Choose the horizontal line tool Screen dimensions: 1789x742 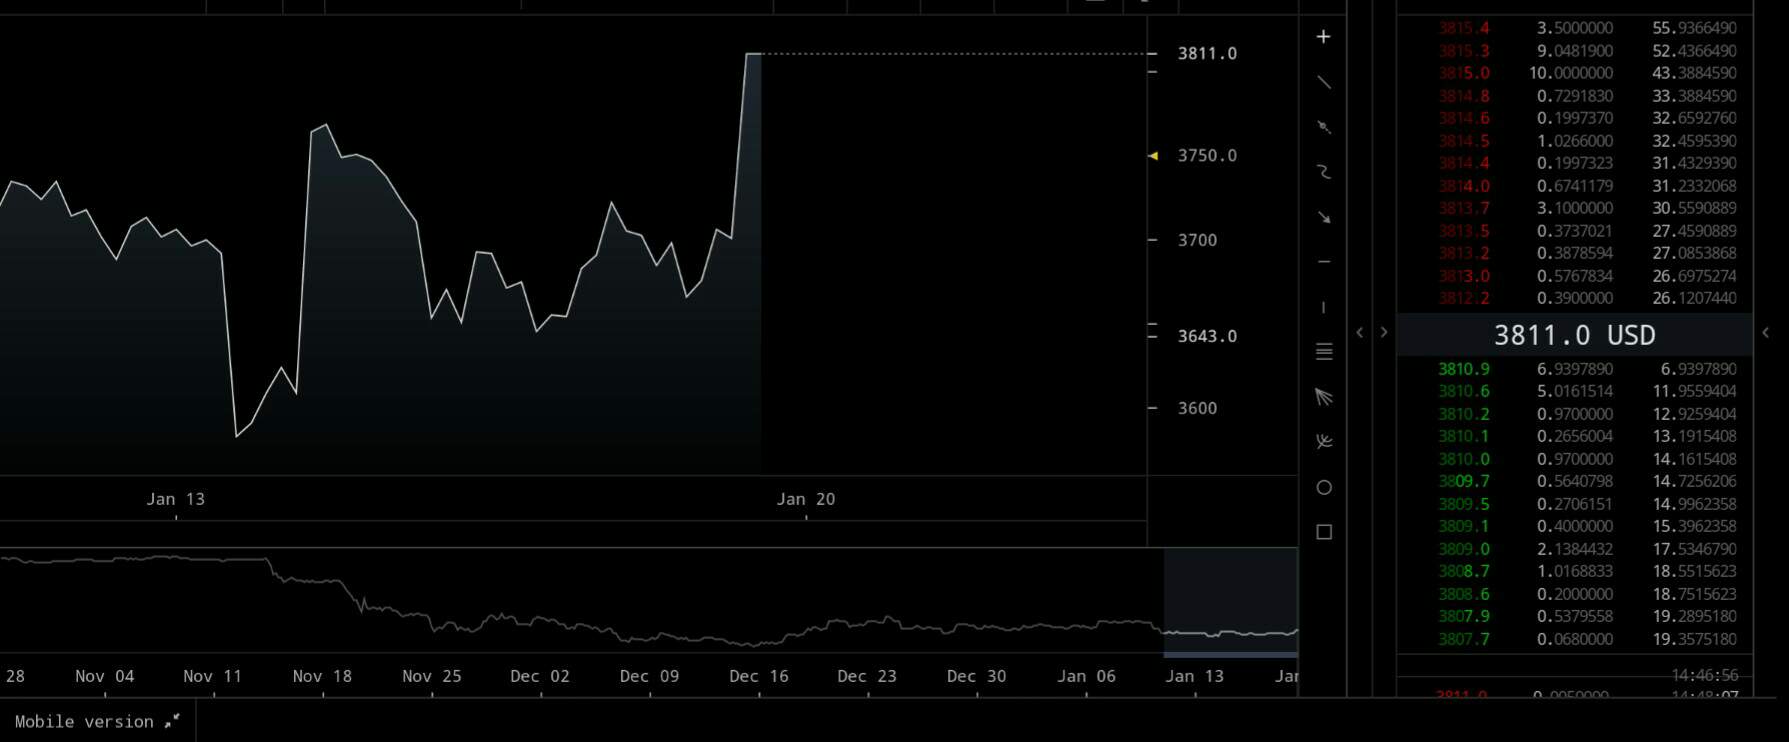1323,262
